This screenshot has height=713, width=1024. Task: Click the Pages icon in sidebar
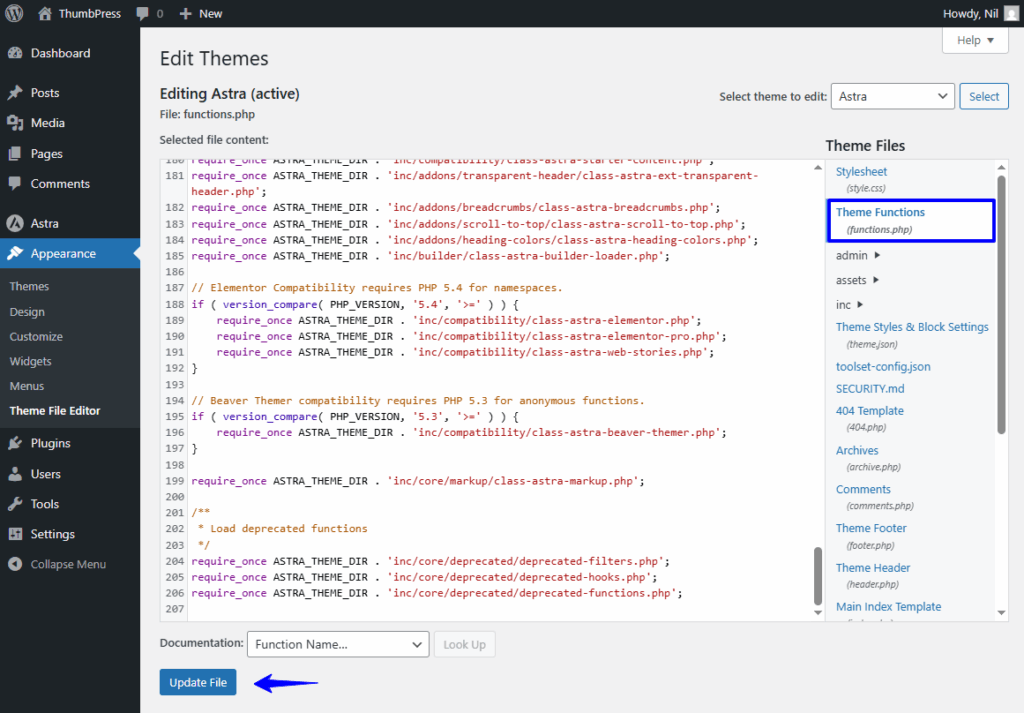pos(15,153)
